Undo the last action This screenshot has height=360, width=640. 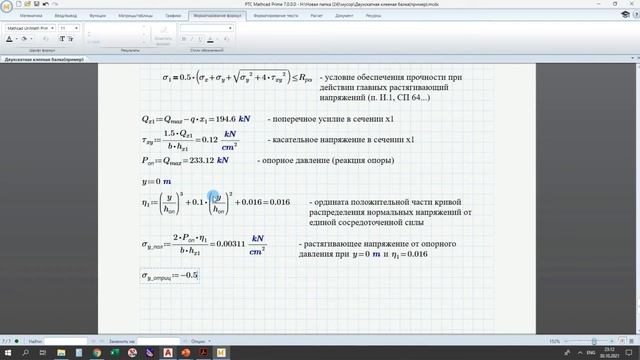pyautogui.click(x=46, y=4)
